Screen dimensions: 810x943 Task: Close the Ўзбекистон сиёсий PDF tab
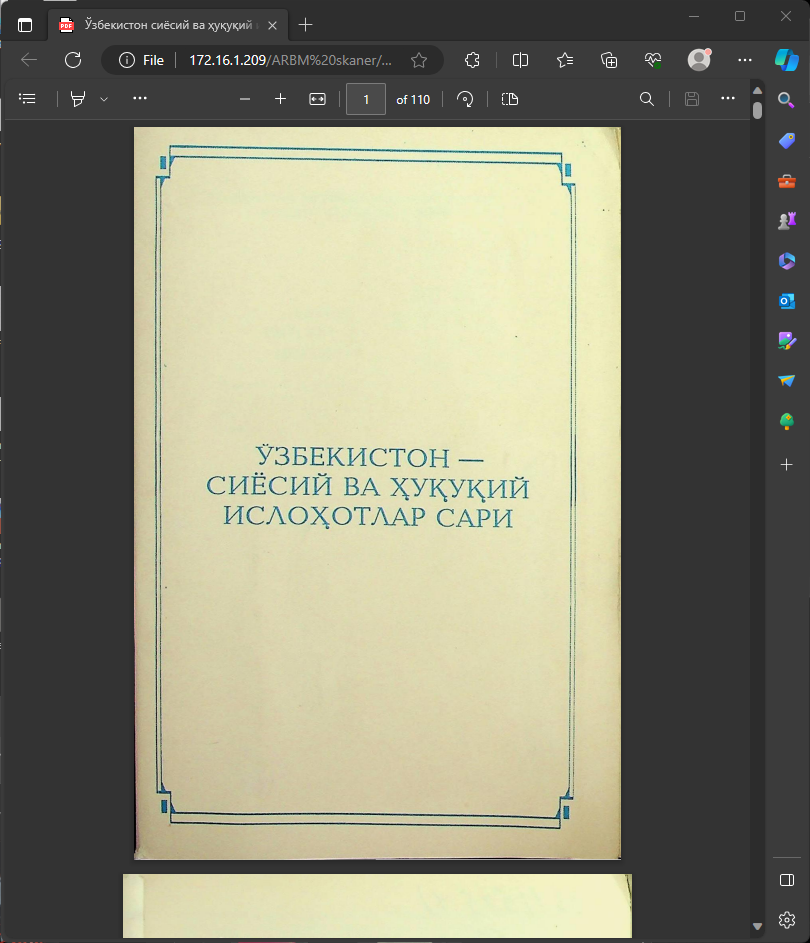[x=272, y=25]
